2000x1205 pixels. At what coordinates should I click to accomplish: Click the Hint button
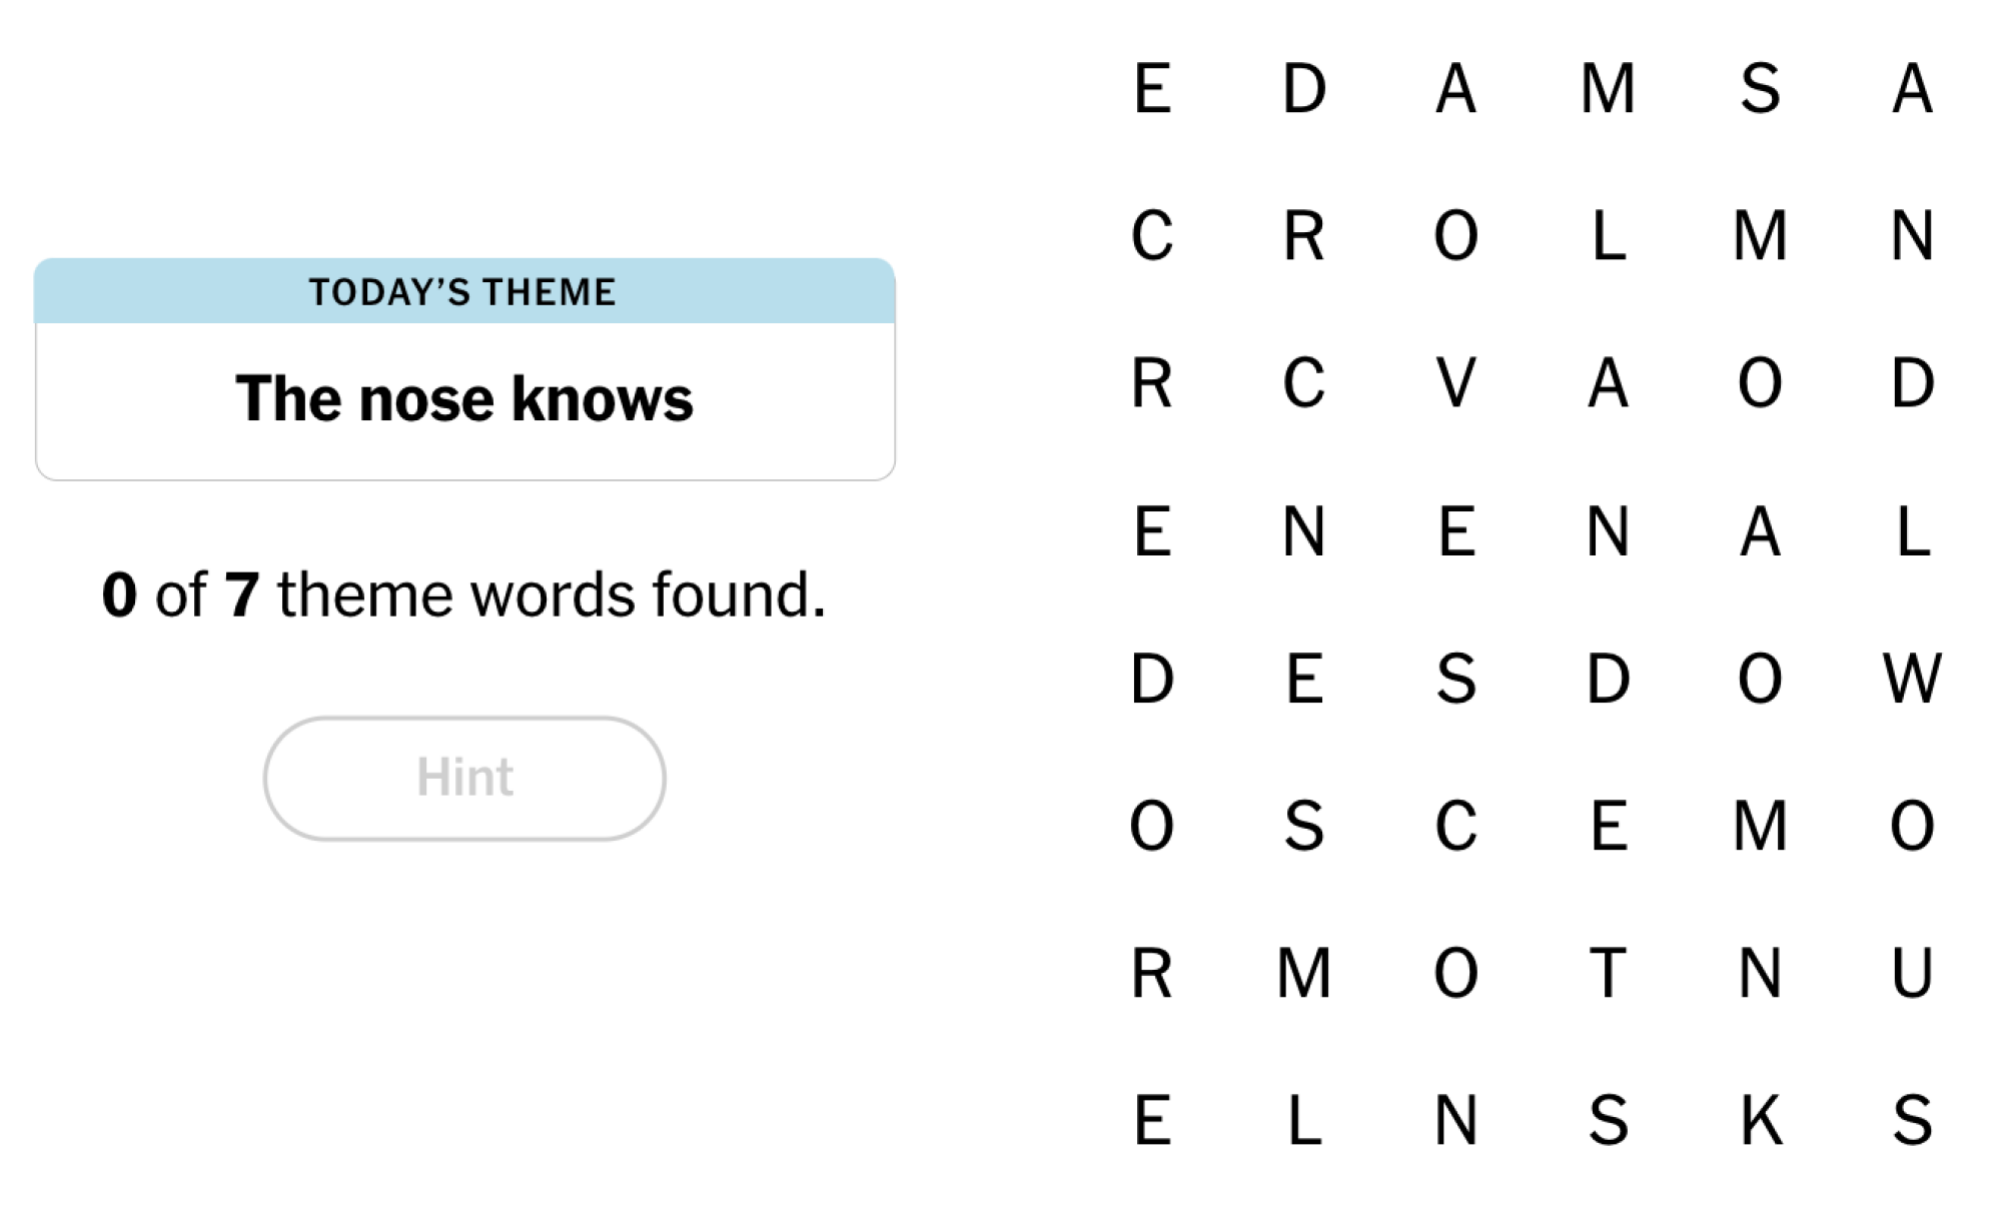click(464, 778)
